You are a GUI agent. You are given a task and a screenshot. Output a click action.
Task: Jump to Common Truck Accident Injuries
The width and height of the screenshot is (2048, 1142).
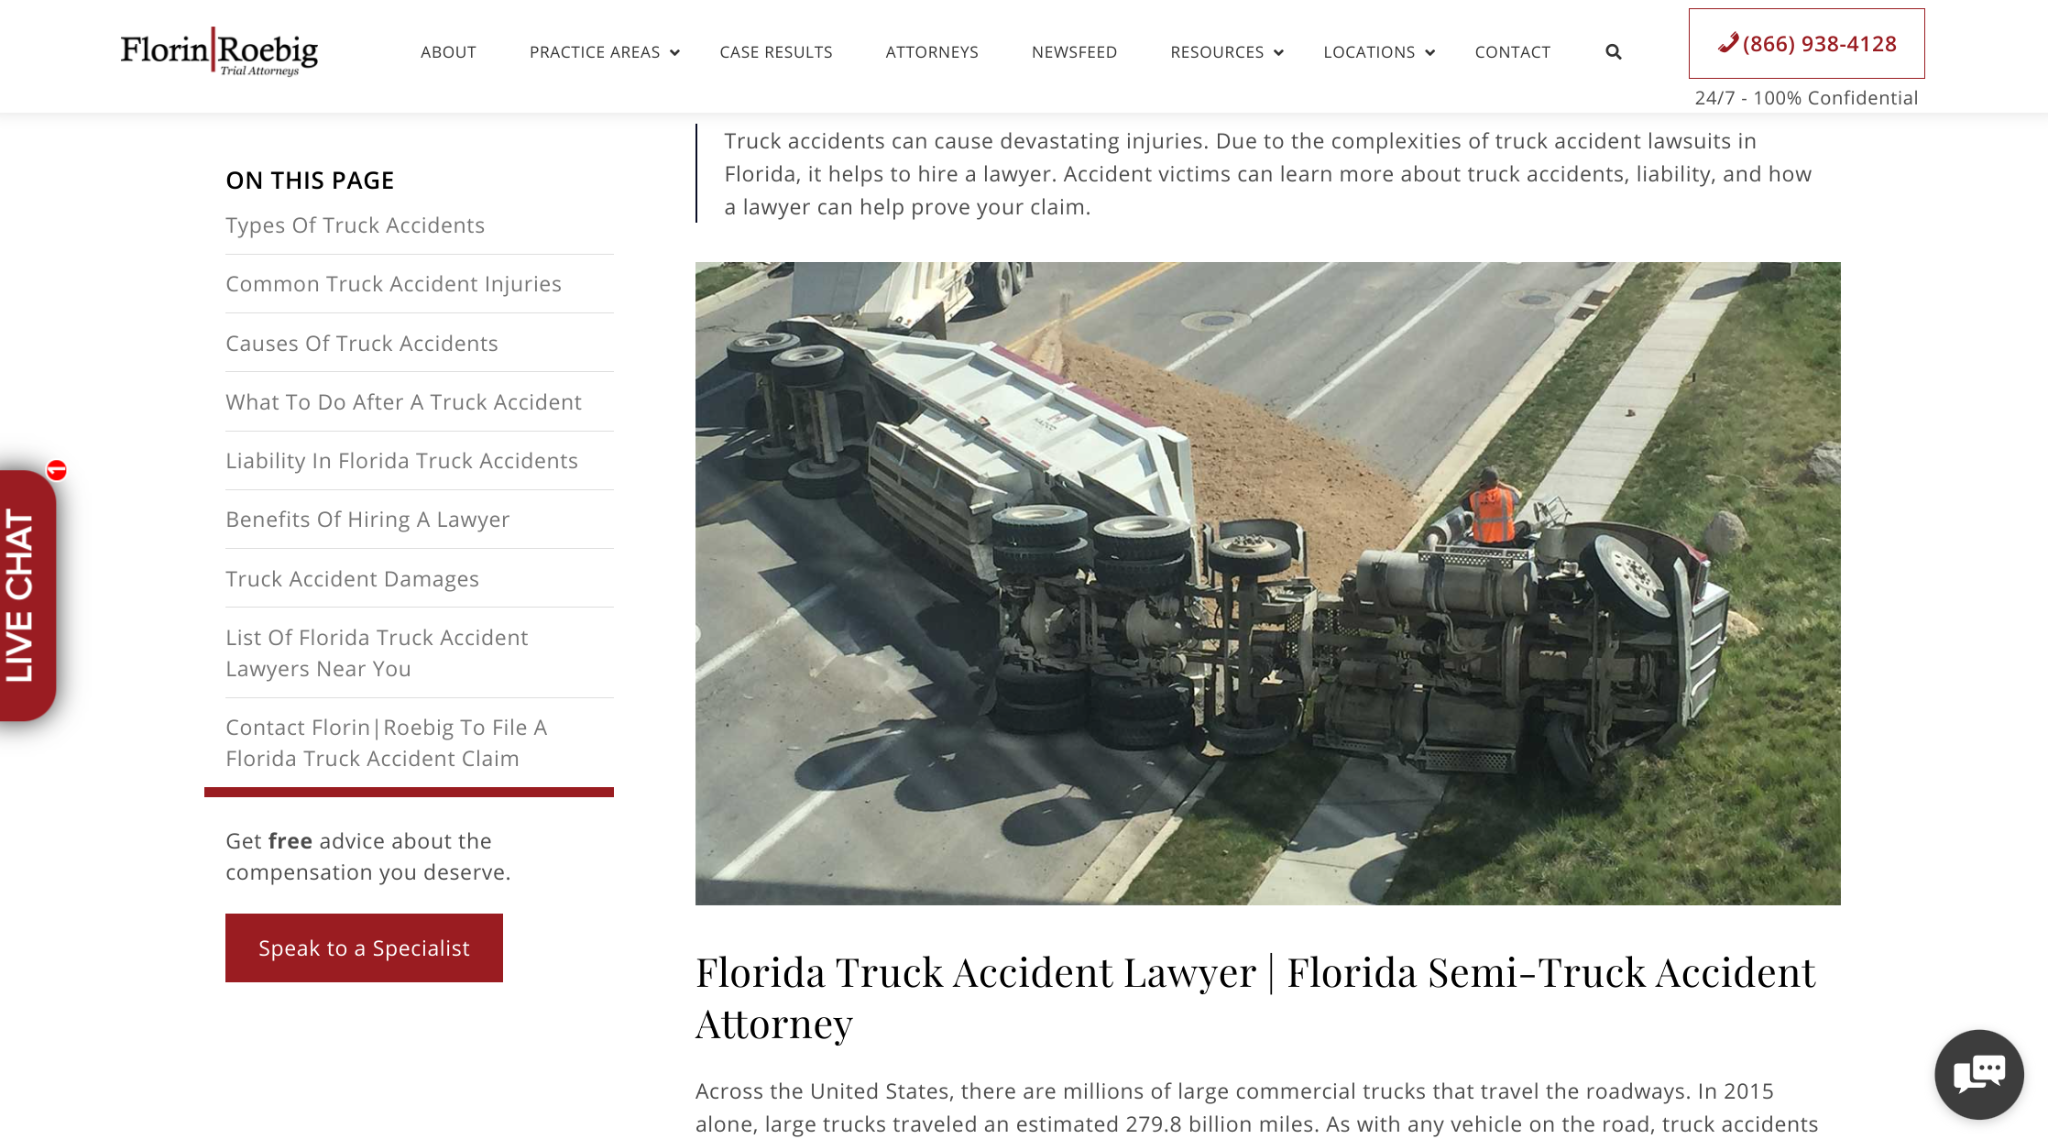tap(393, 284)
